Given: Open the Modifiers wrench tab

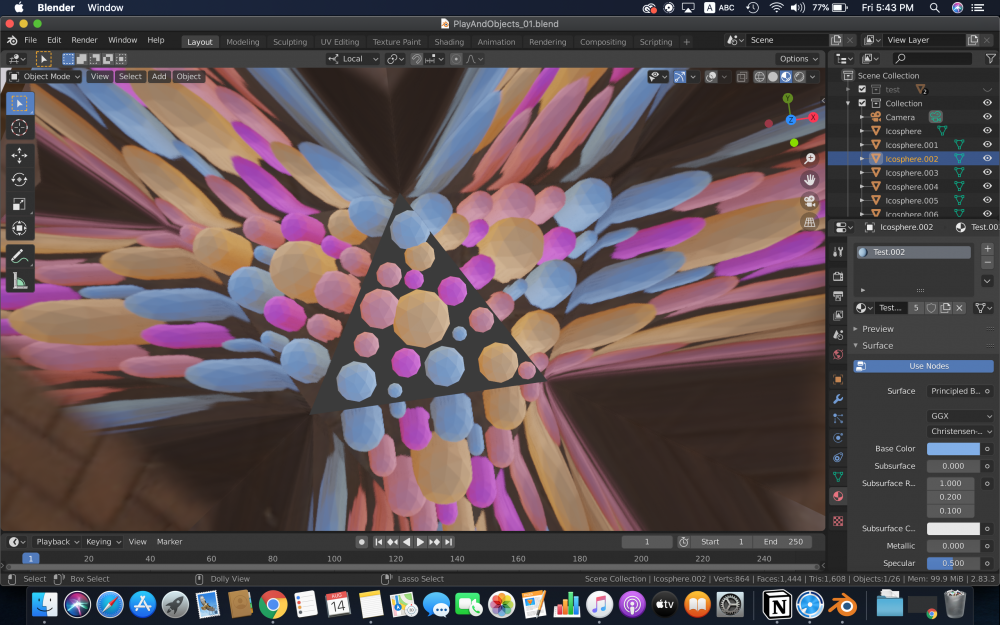Looking at the screenshot, I should click(838, 399).
